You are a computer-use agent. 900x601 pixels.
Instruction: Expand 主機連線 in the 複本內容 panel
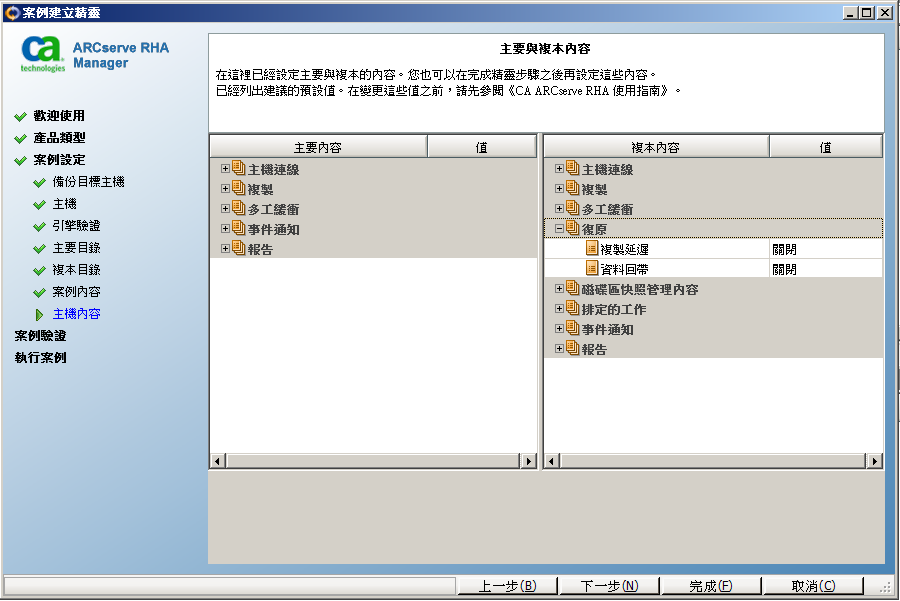559,169
